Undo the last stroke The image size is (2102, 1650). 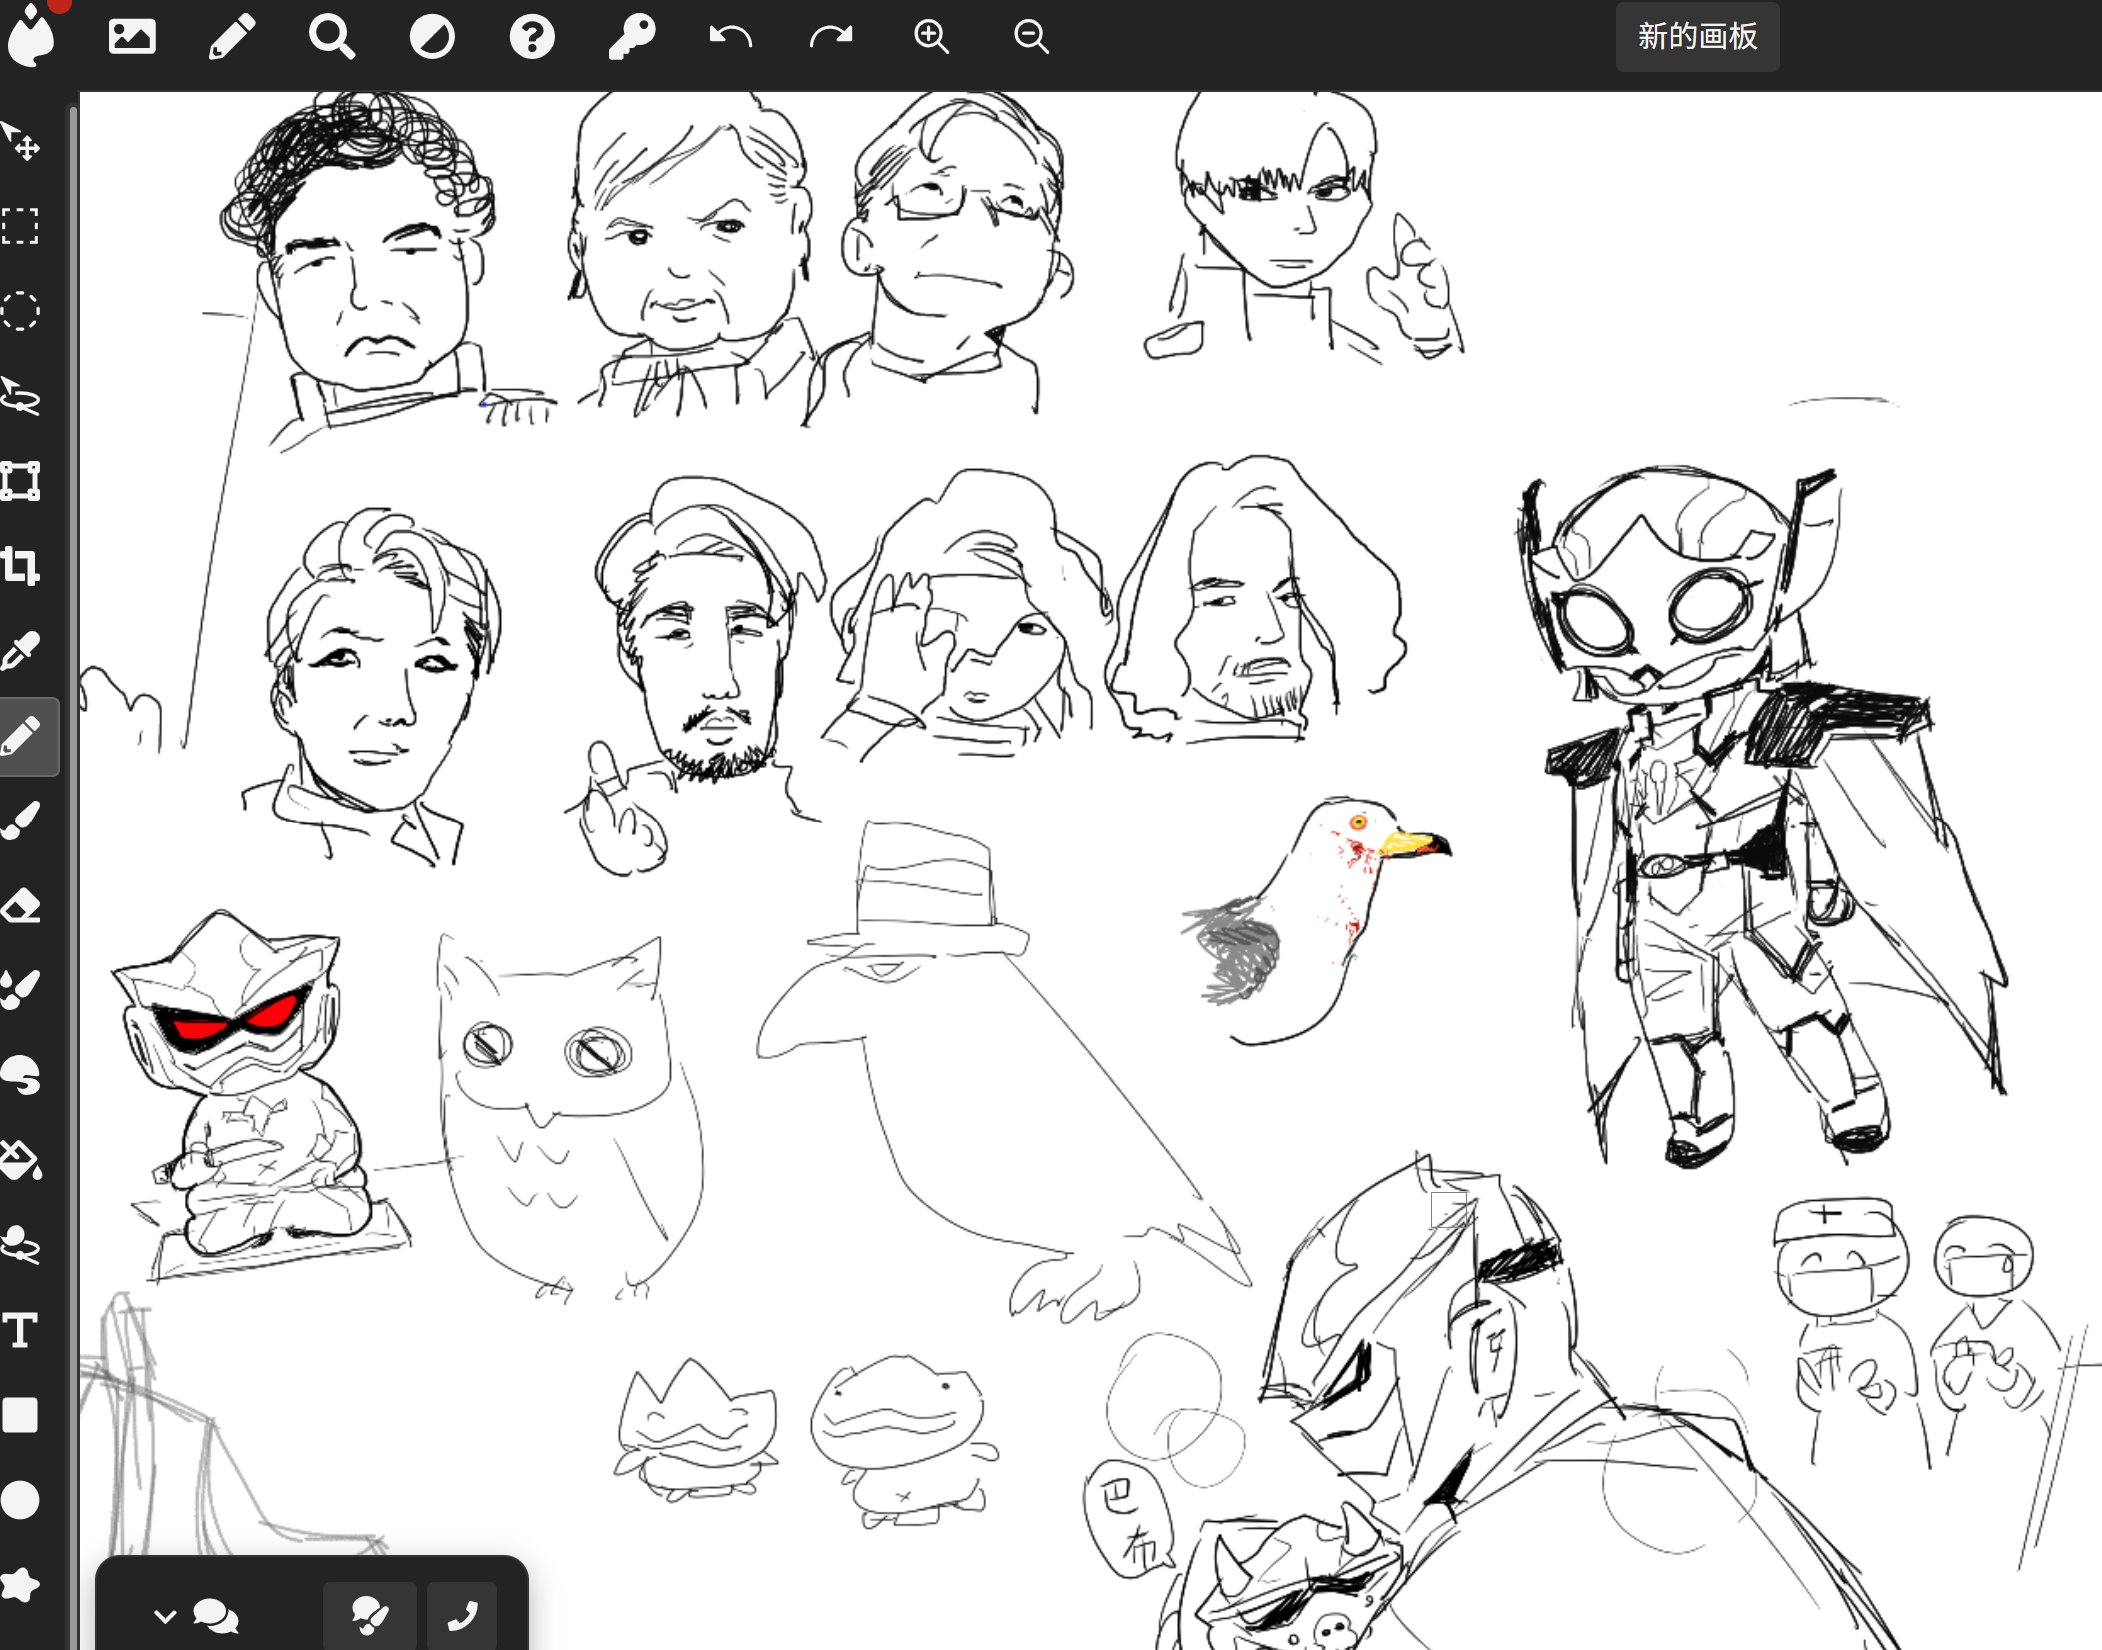coord(731,37)
